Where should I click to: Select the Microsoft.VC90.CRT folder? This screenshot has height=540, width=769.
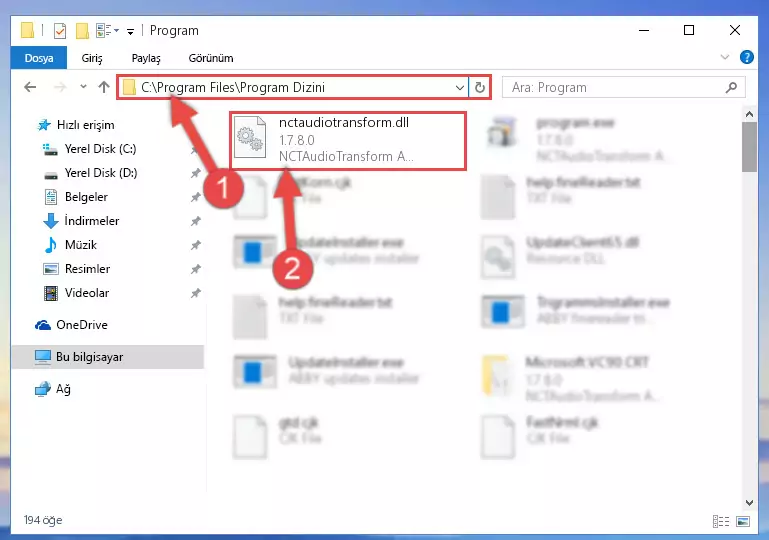tap(569, 379)
